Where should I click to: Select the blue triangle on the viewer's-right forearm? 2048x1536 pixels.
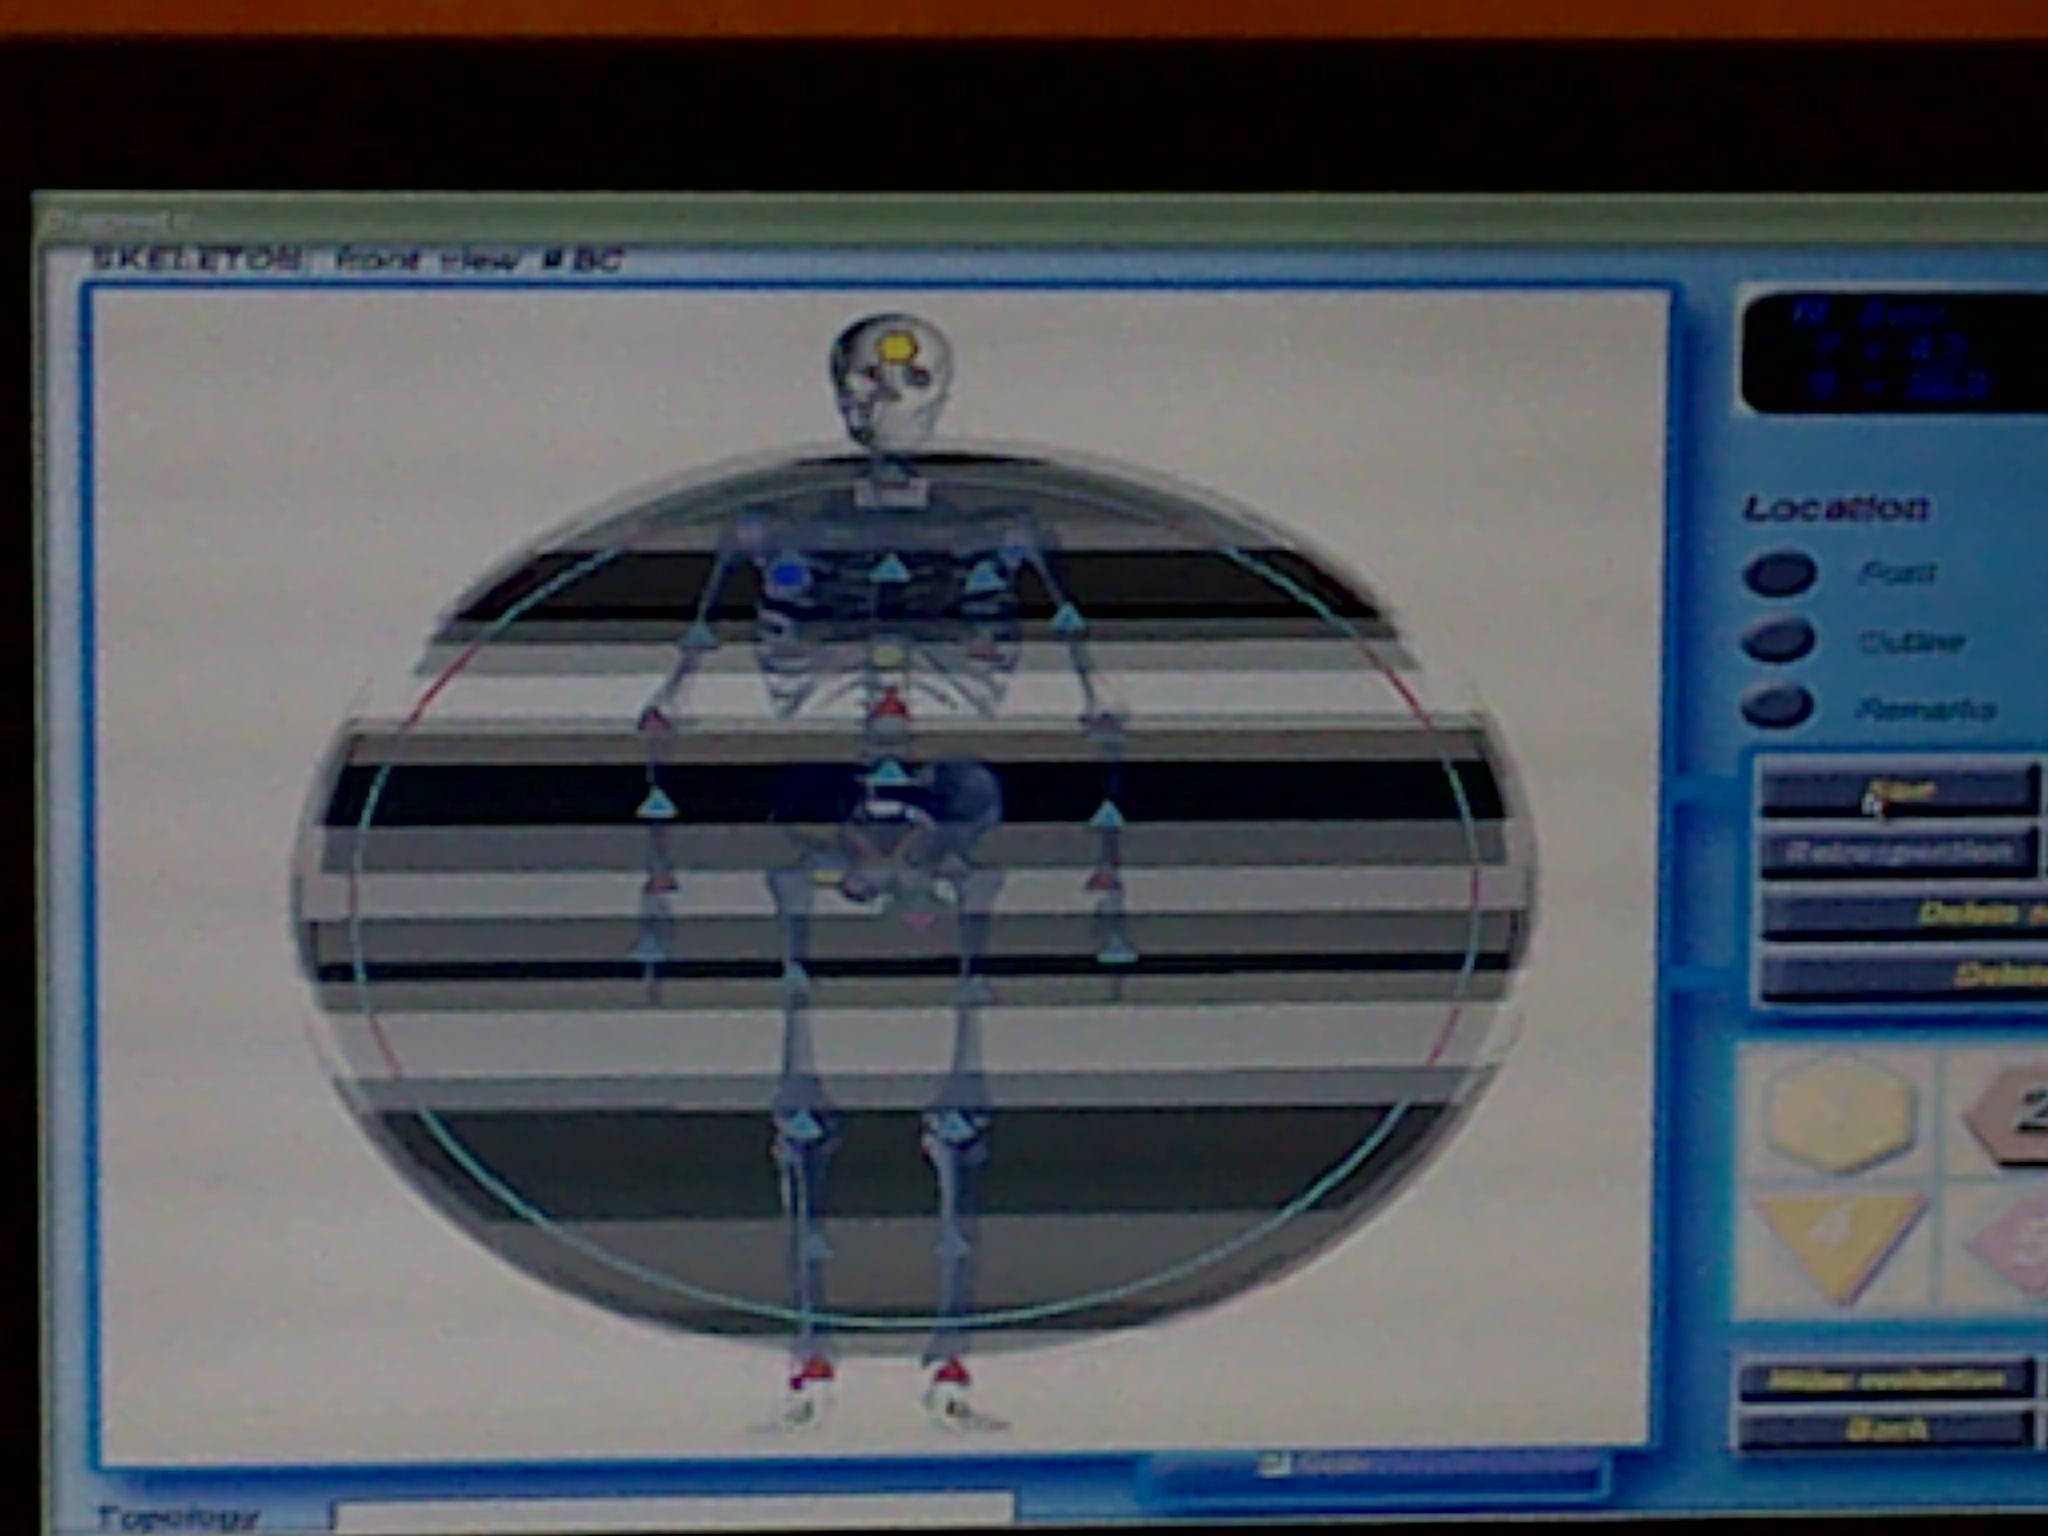1106,815
